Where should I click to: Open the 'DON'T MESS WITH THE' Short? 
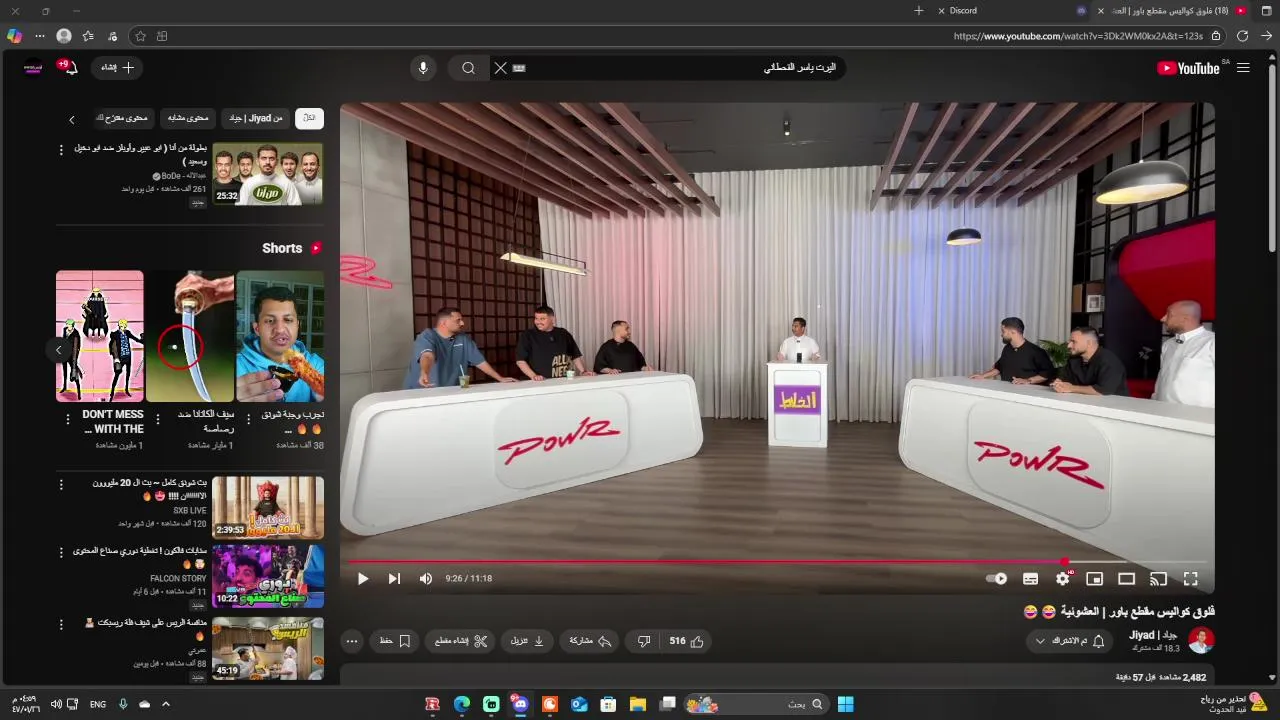pos(100,336)
